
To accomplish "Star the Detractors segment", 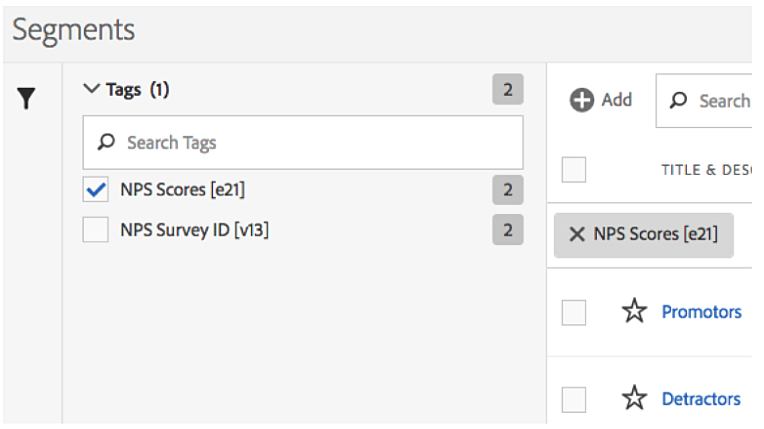I will tap(634, 398).
